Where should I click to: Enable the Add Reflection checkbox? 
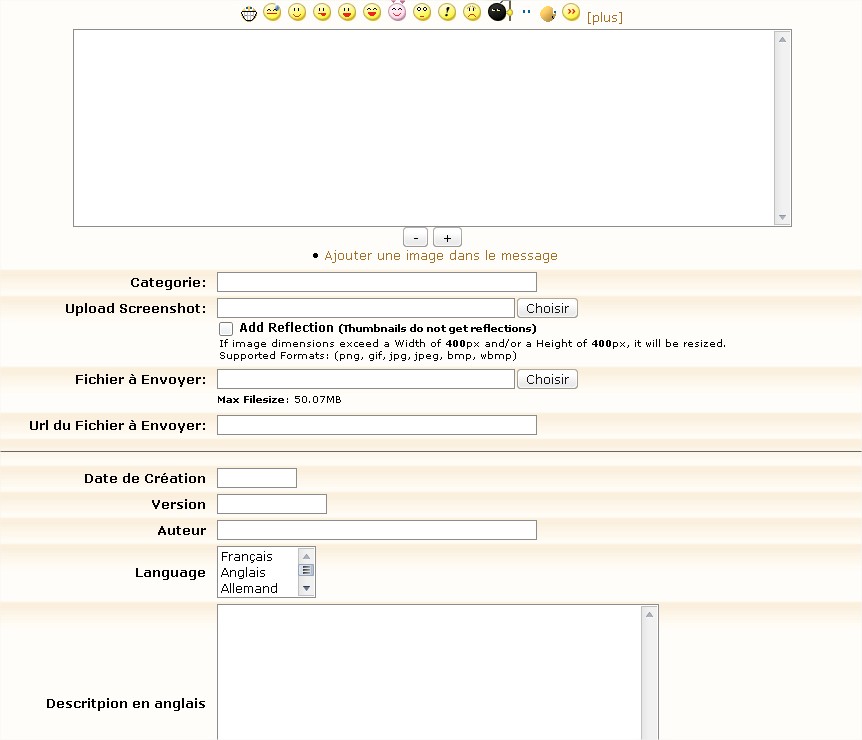226,329
